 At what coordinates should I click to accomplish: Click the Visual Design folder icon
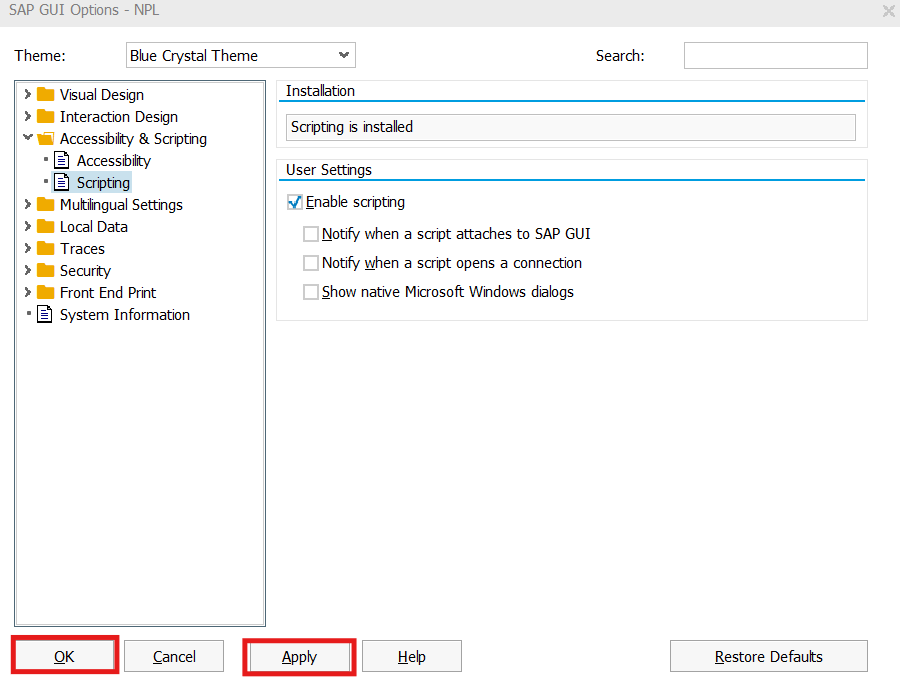(45, 94)
